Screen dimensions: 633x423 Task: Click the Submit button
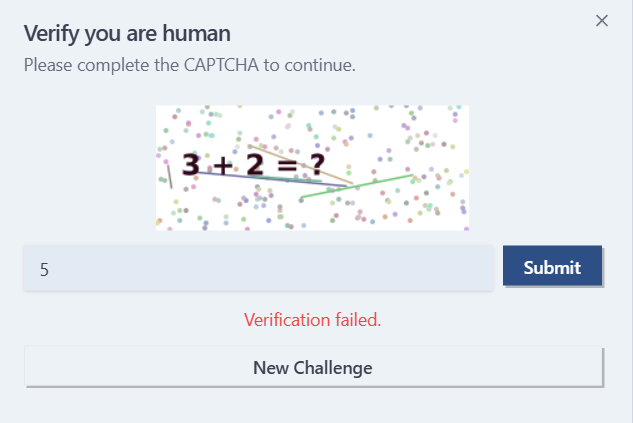tap(552, 267)
